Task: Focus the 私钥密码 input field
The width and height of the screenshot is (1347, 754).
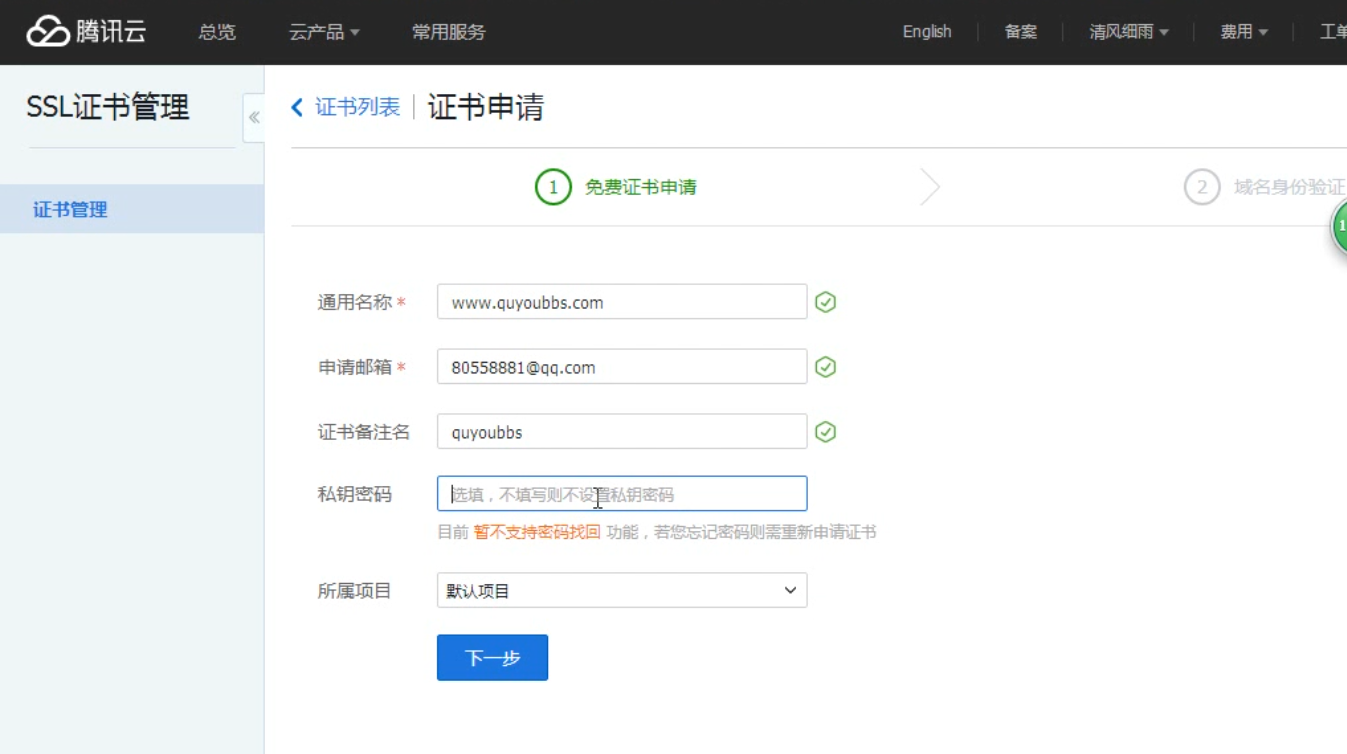Action: point(621,494)
